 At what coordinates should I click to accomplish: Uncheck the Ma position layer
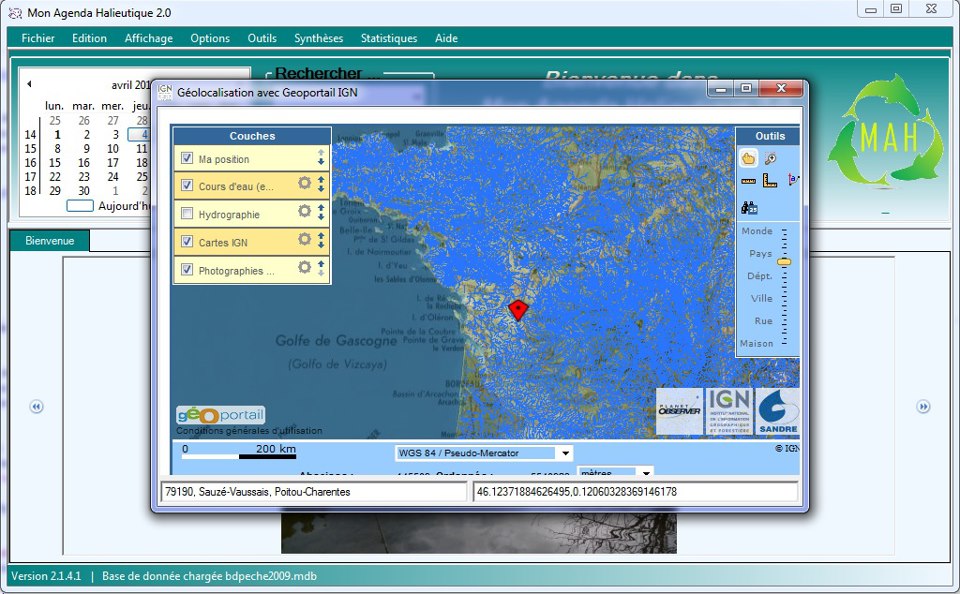tap(187, 158)
